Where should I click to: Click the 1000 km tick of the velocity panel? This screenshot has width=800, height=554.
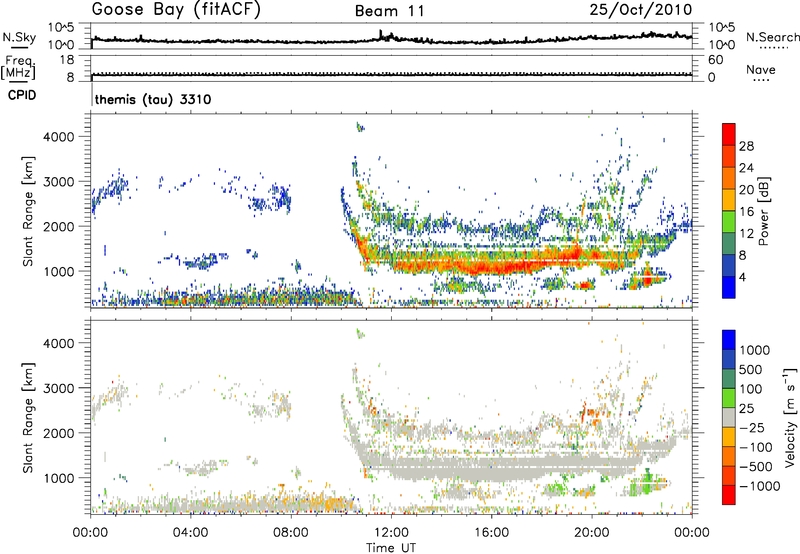(58, 478)
